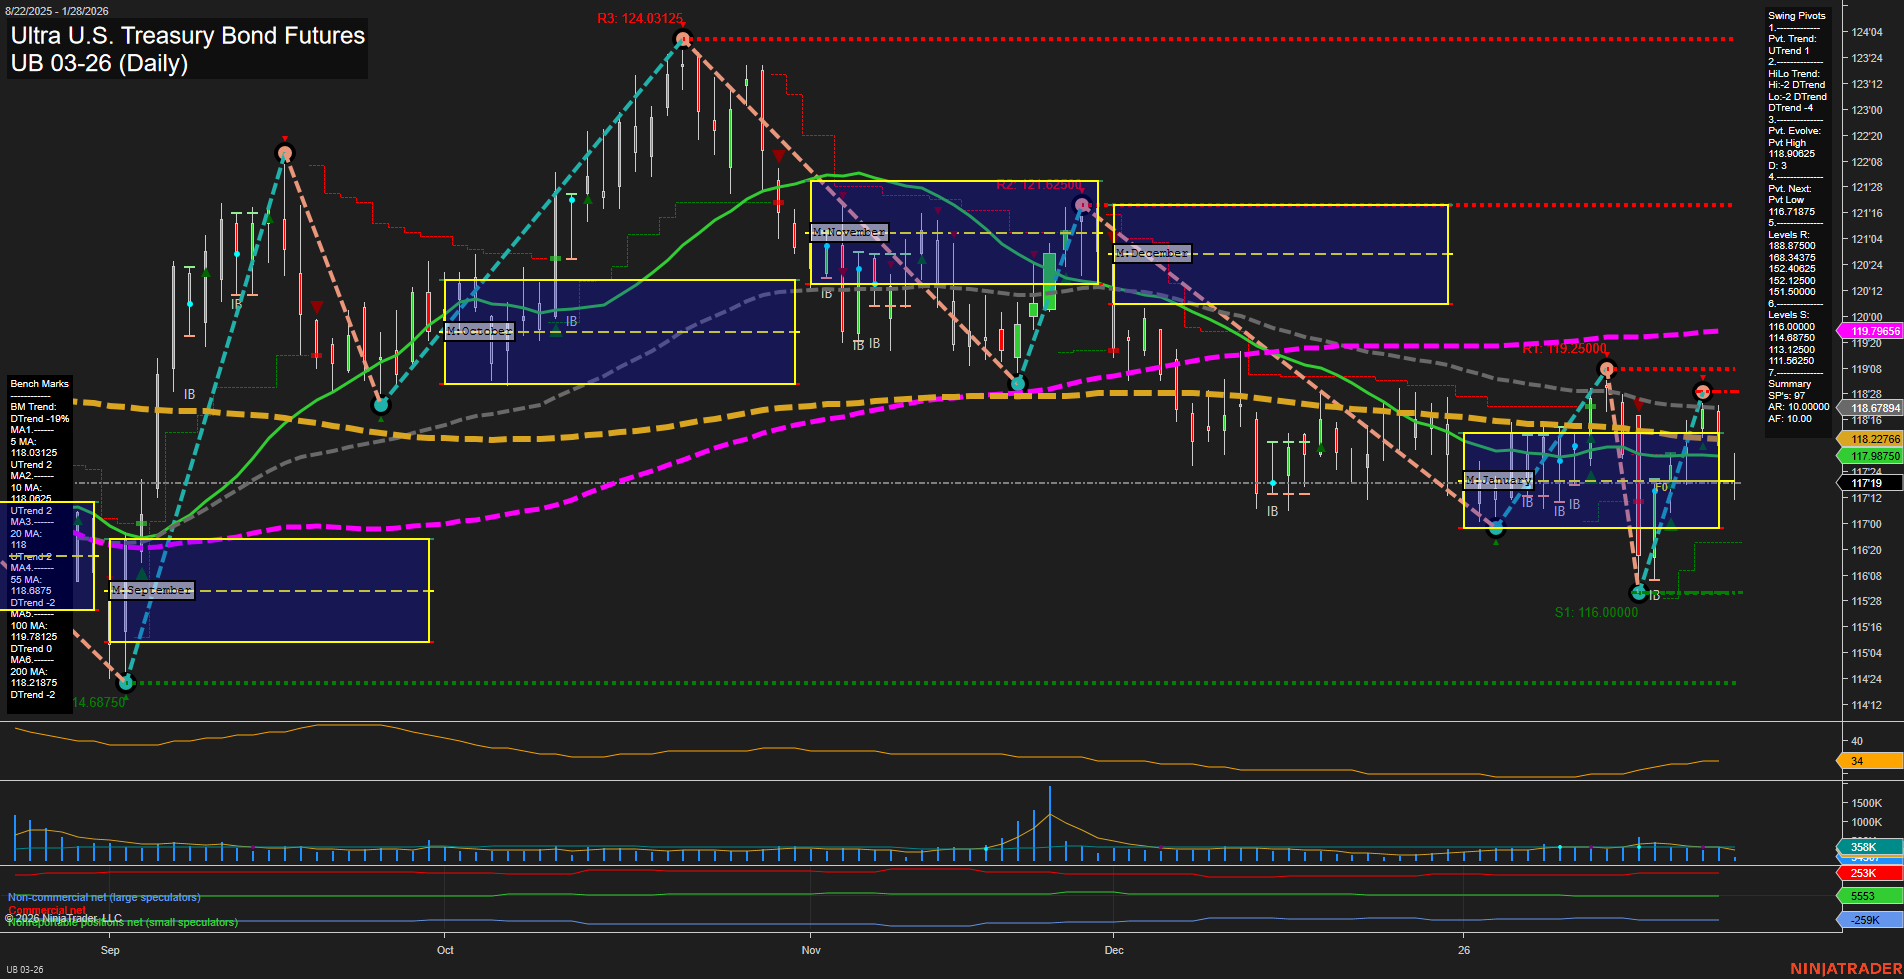This screenshot has width=1904, height=979.
Task: Click the M:September zone label
Action: [150, 590]
